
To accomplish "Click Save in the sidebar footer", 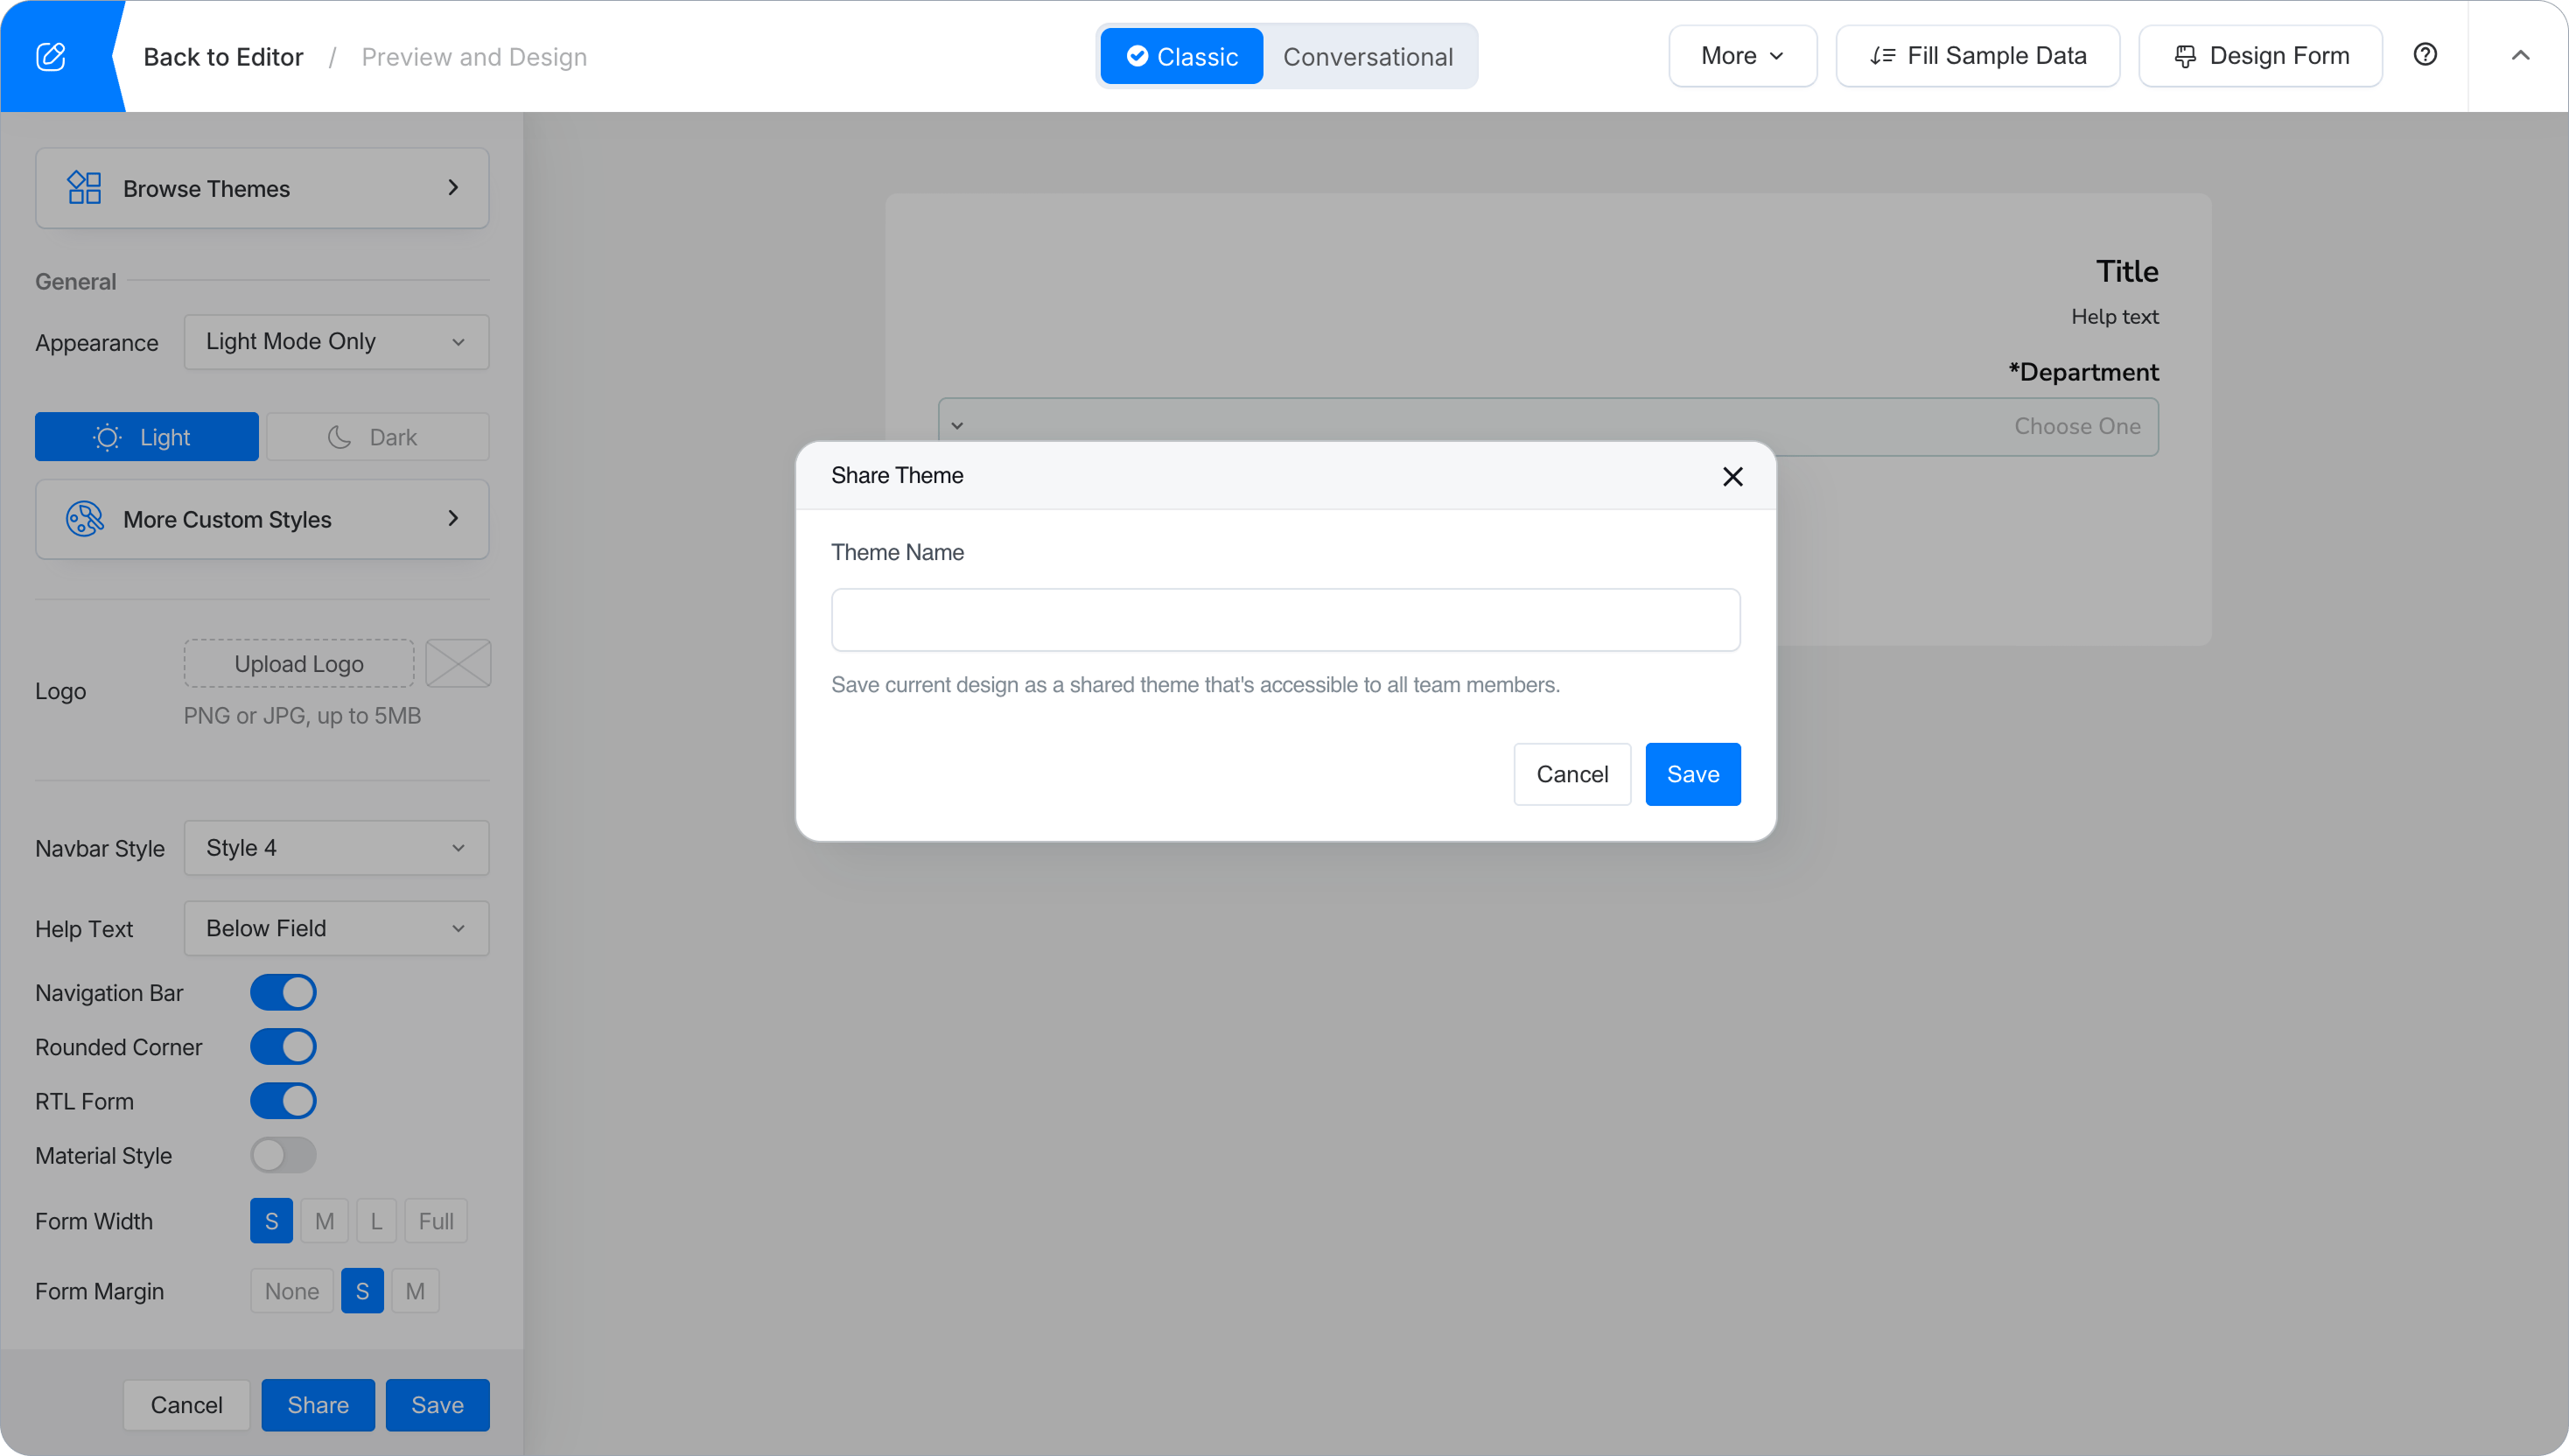I will [x=438, y=1405].
